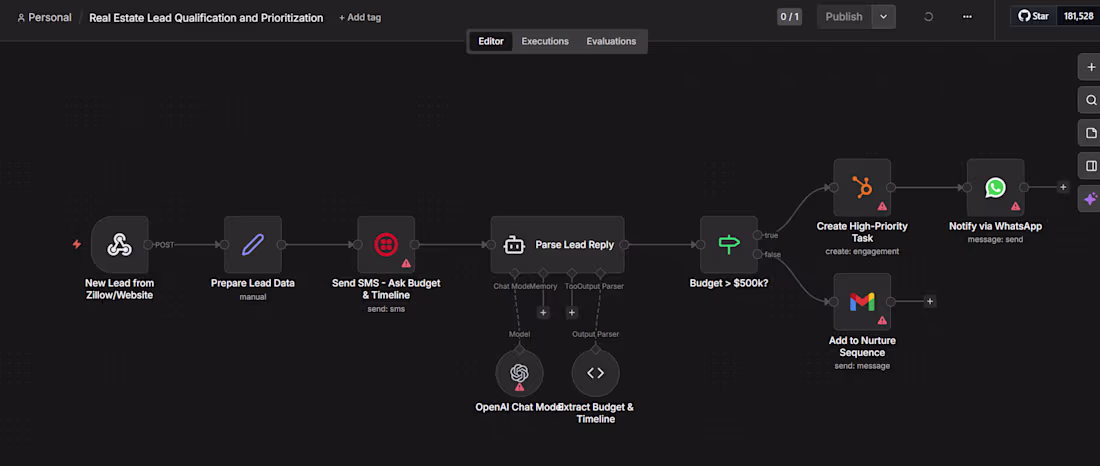Click the Add tag link
Screen dimensions: 1100x466
click(360, 18)
